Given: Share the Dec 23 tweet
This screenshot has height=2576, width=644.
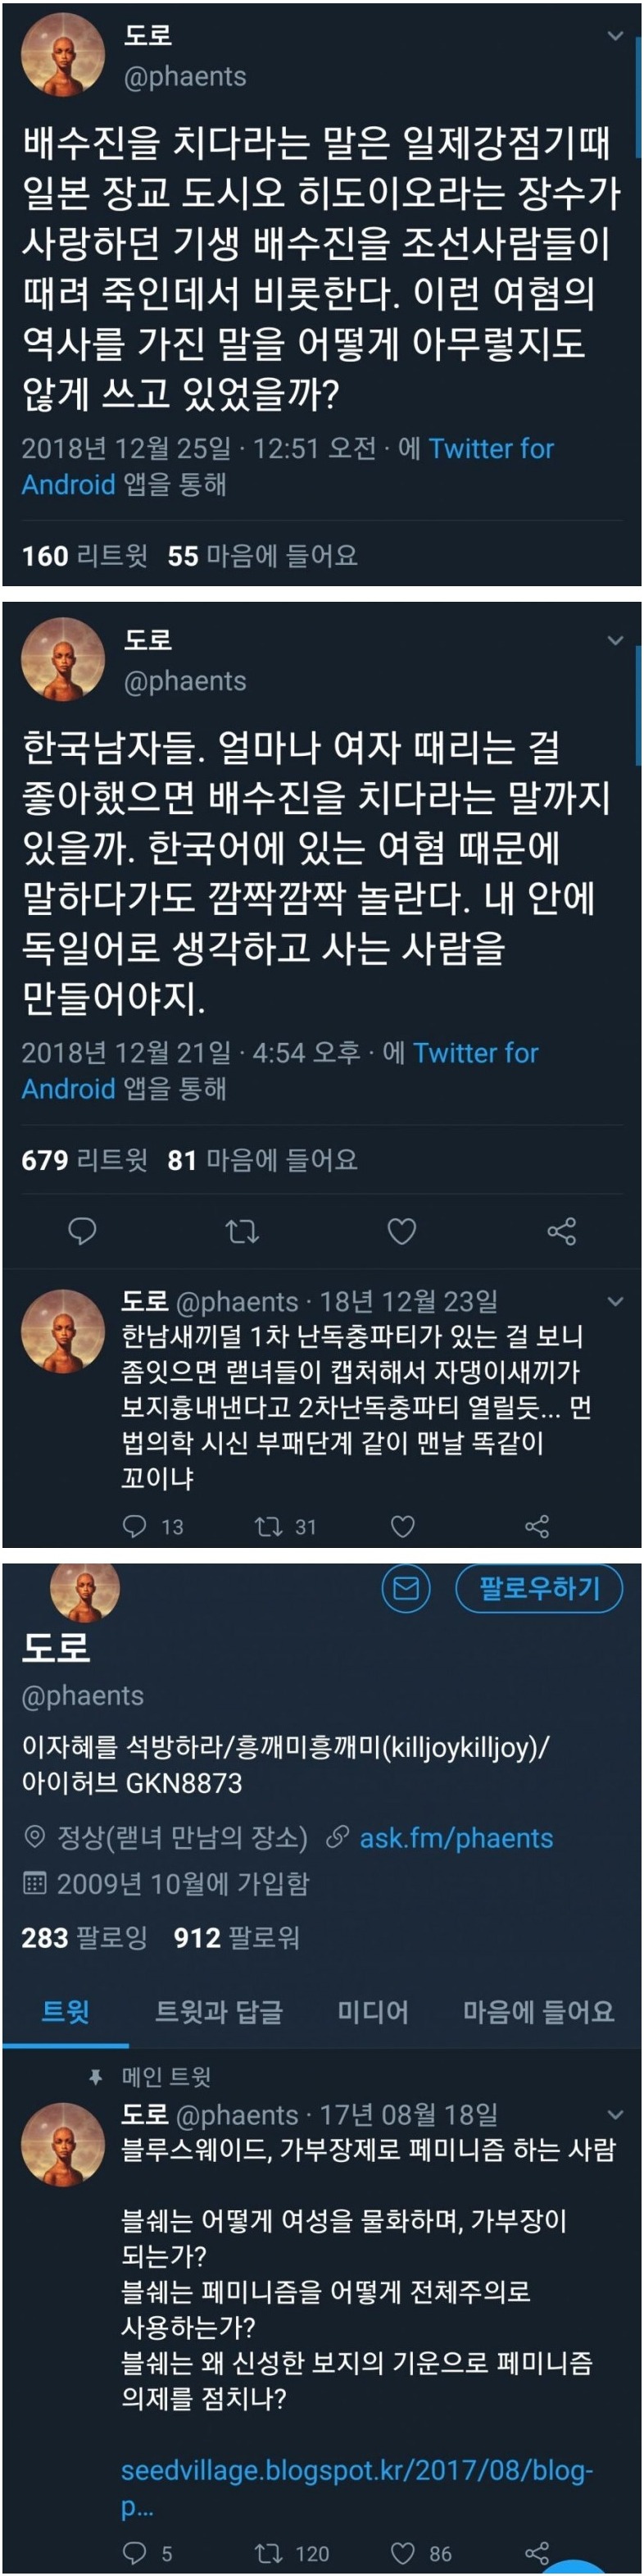Looking at the screenshot, I should [537, 1526].
